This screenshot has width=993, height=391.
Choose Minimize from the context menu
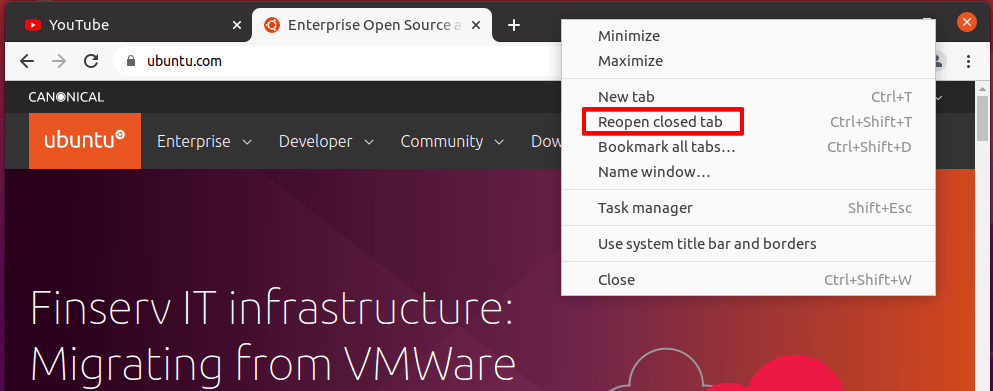tap(749, 36)
